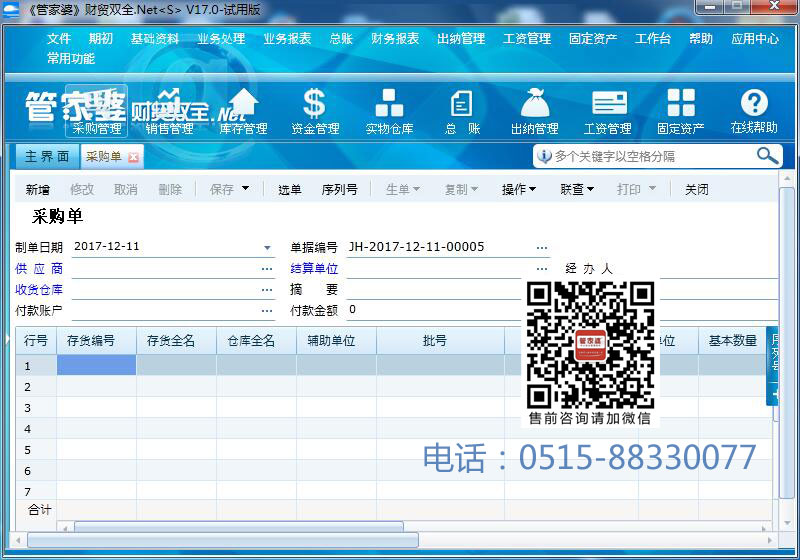Select the 存货编号 cell in row 1
The width and height of the screenshot is (800, 560).
[96, 365]
